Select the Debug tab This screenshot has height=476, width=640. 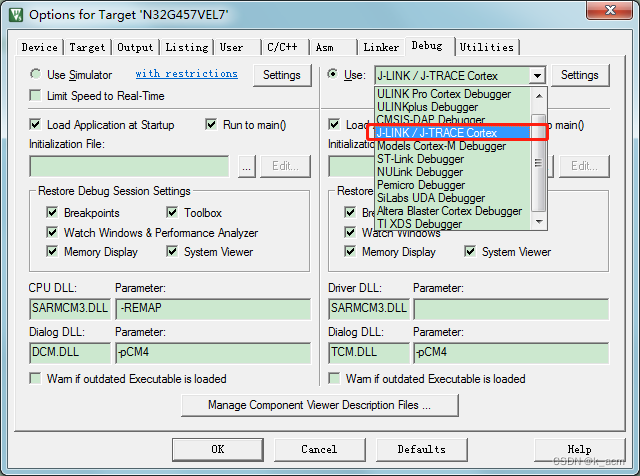(427, 46)
